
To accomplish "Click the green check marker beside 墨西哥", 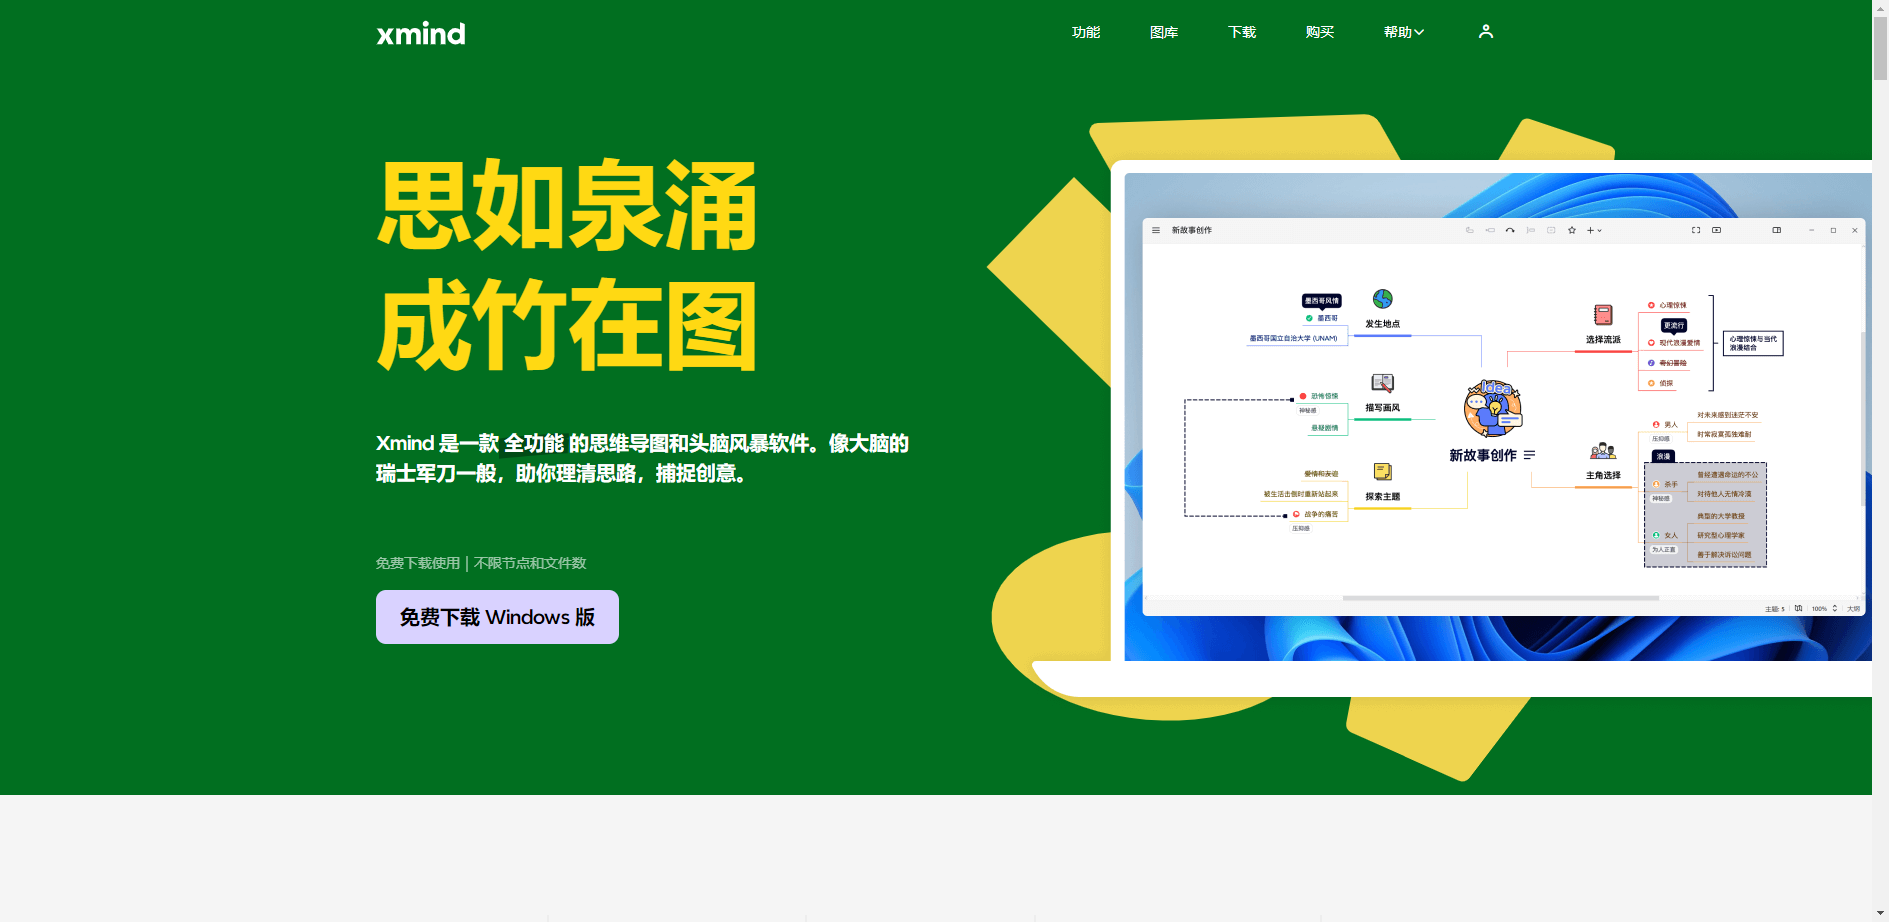I will (1309, 318).
